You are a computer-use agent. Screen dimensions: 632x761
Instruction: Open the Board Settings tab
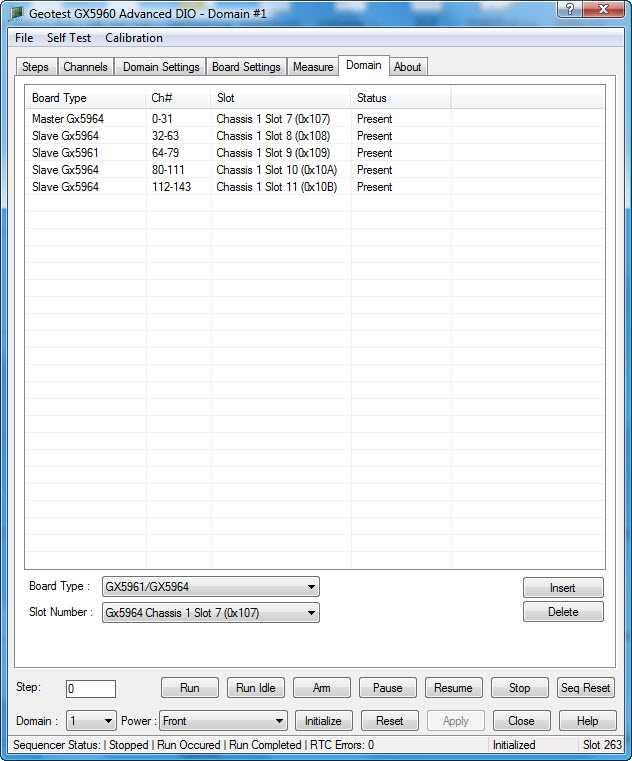pyautogui.click(x=246, y=67)
